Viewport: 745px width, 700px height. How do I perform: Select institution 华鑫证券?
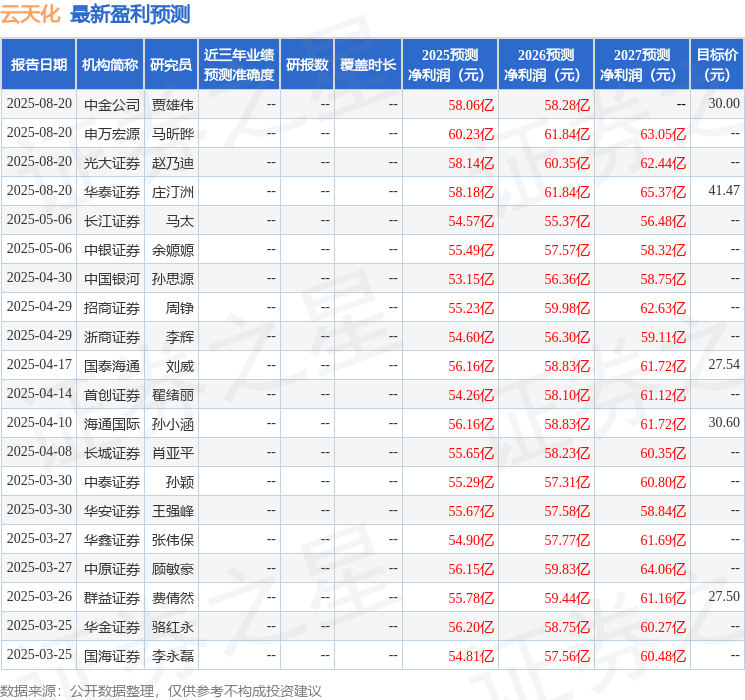point(112,539)
